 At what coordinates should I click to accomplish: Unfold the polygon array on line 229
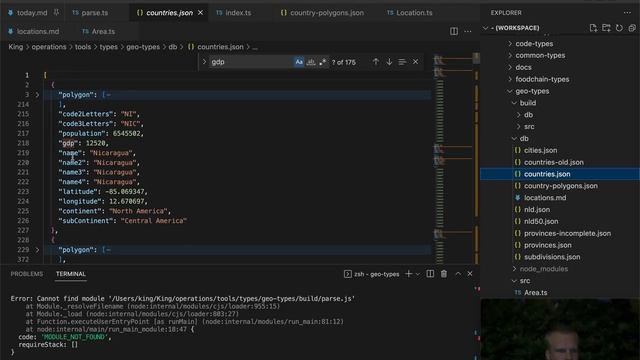[x=37, y=250]
